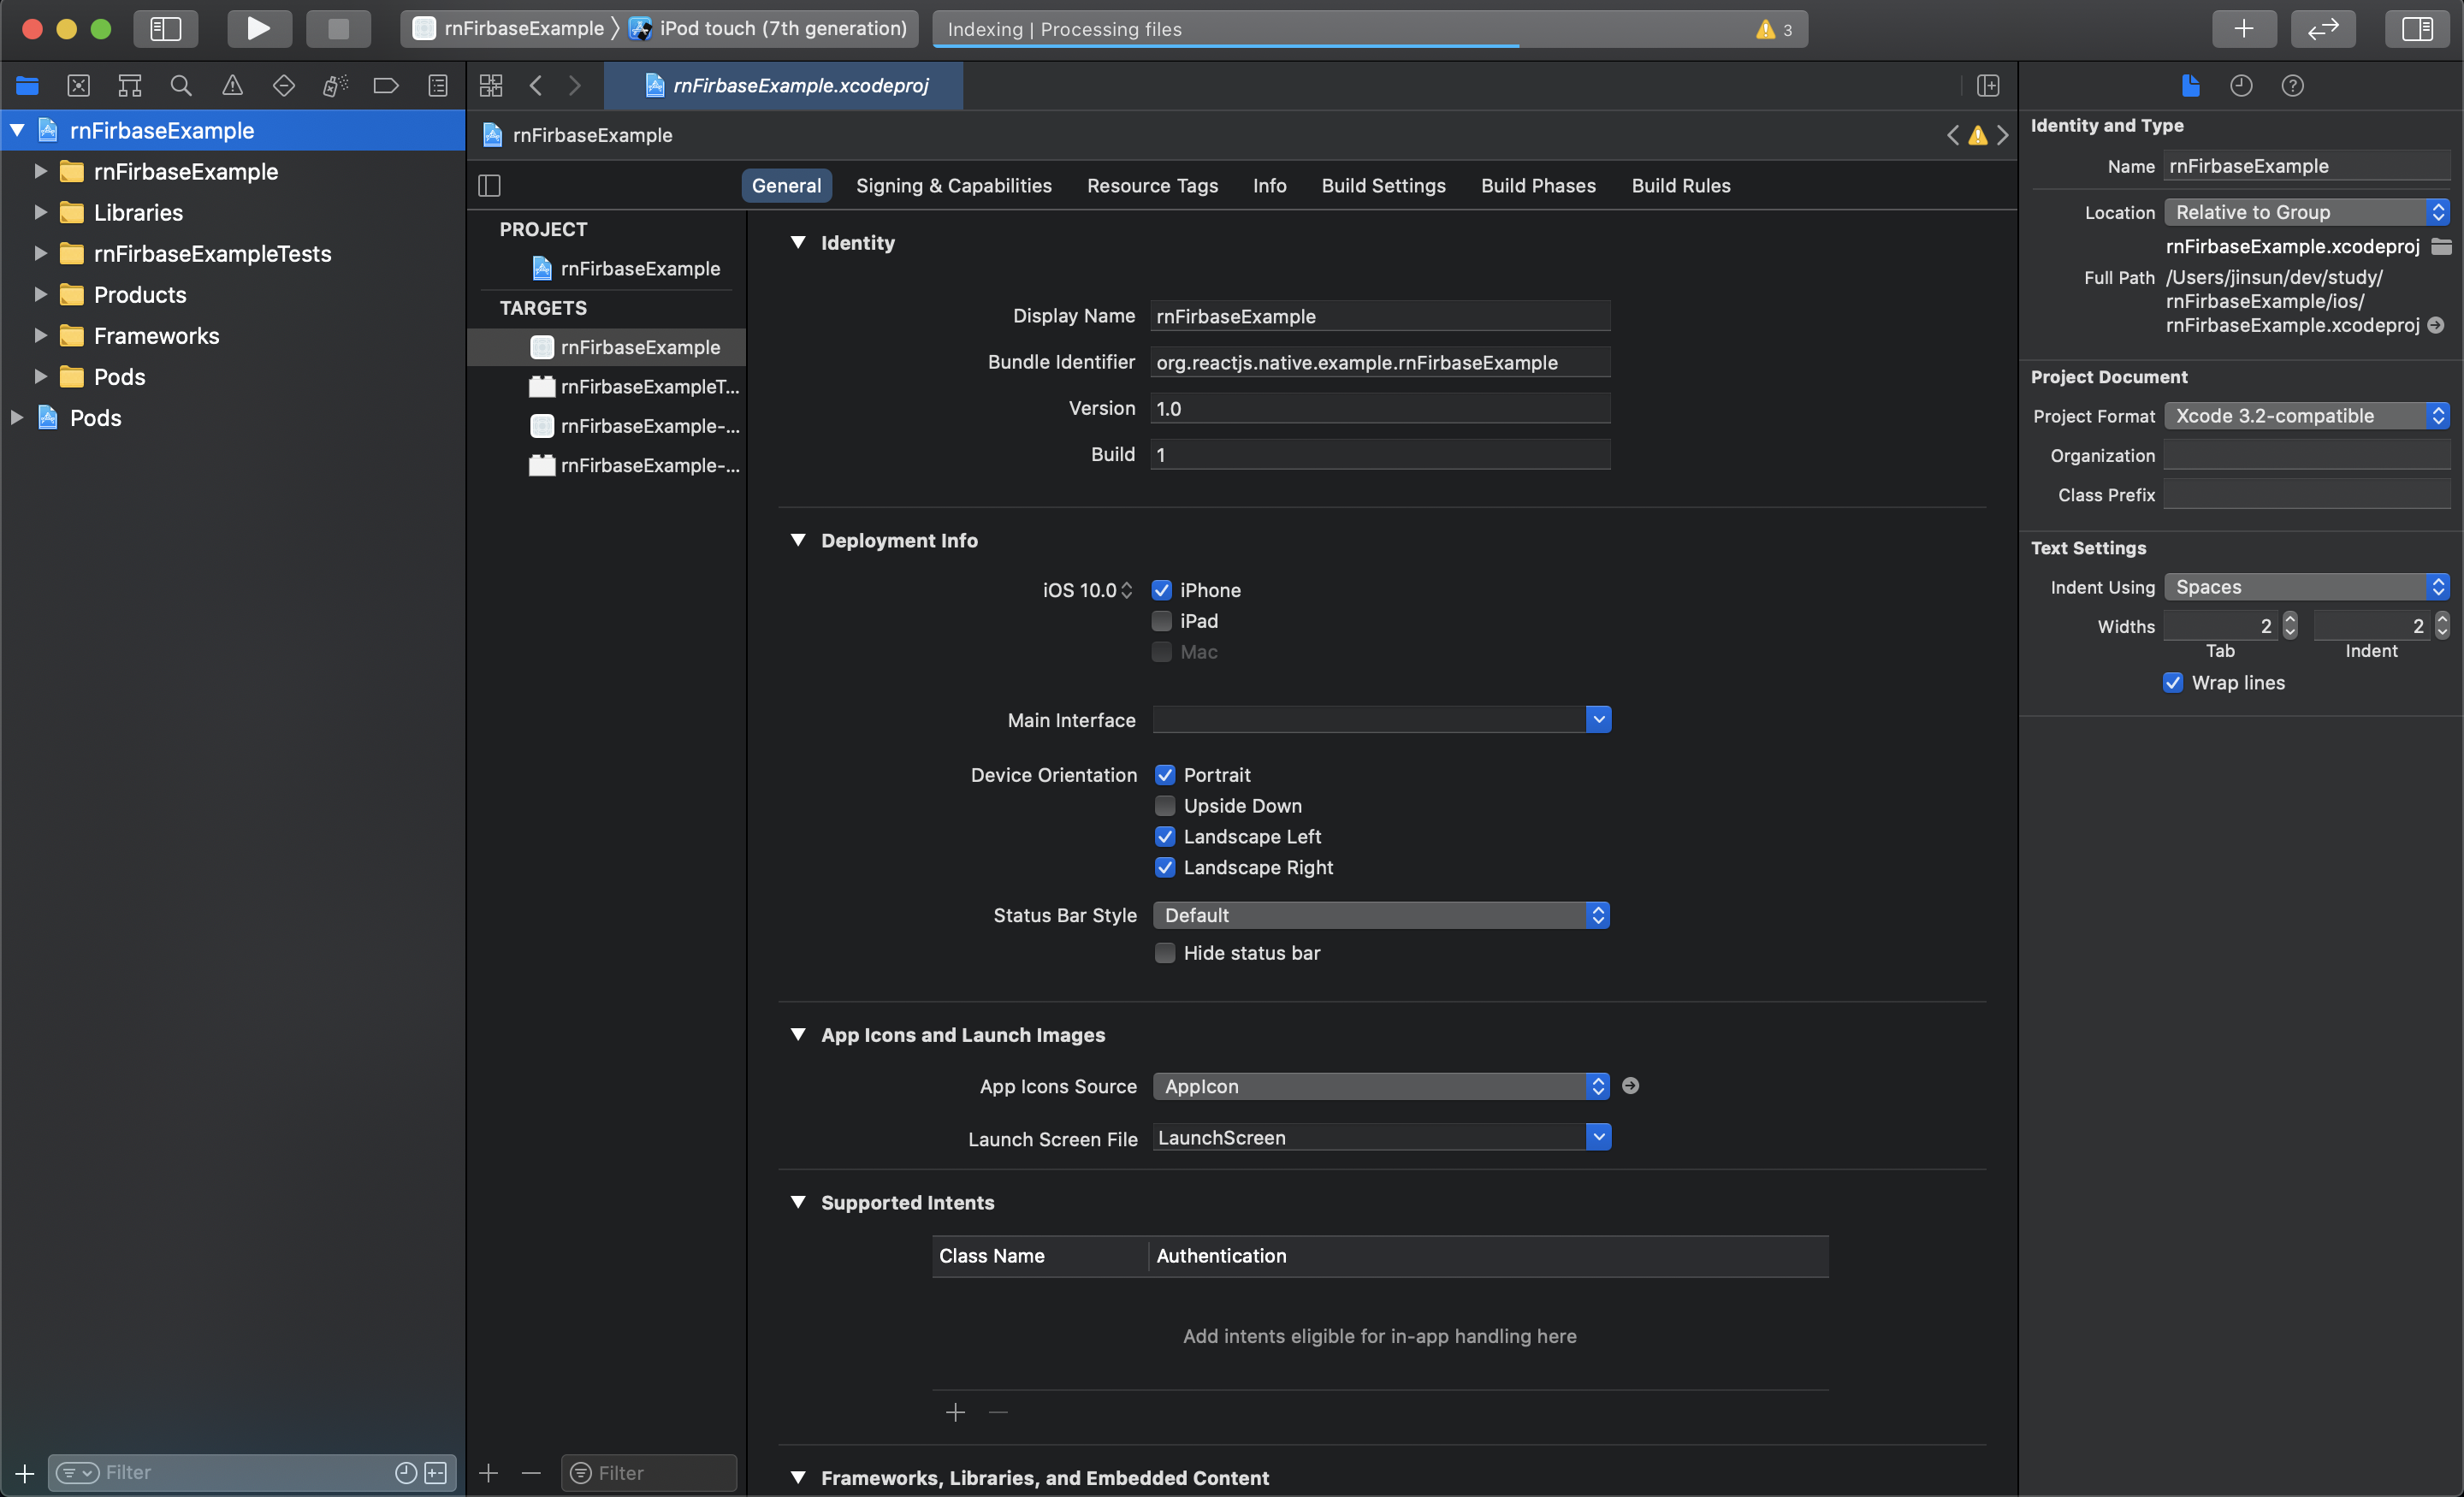The height and width of the screenshot is (1497, 2464).
Task: Open the Find navigator magnifier
Action: click(181, 86)
